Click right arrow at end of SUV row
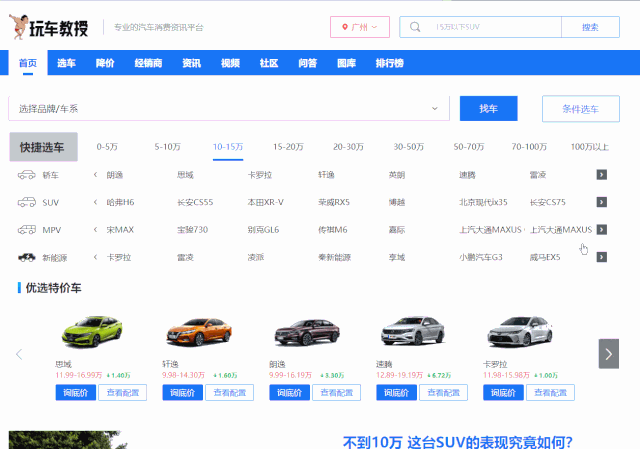Image resolution: width=640 pixels, height=449 pixels. tap(602, 202)
